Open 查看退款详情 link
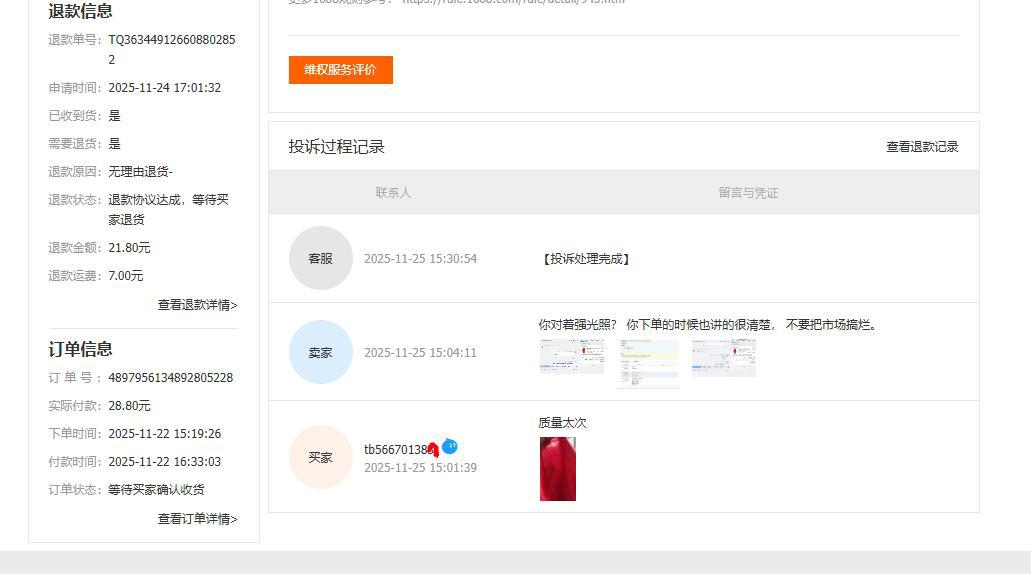The width and height of the screenshot is (1031, 574). (197, 304)
